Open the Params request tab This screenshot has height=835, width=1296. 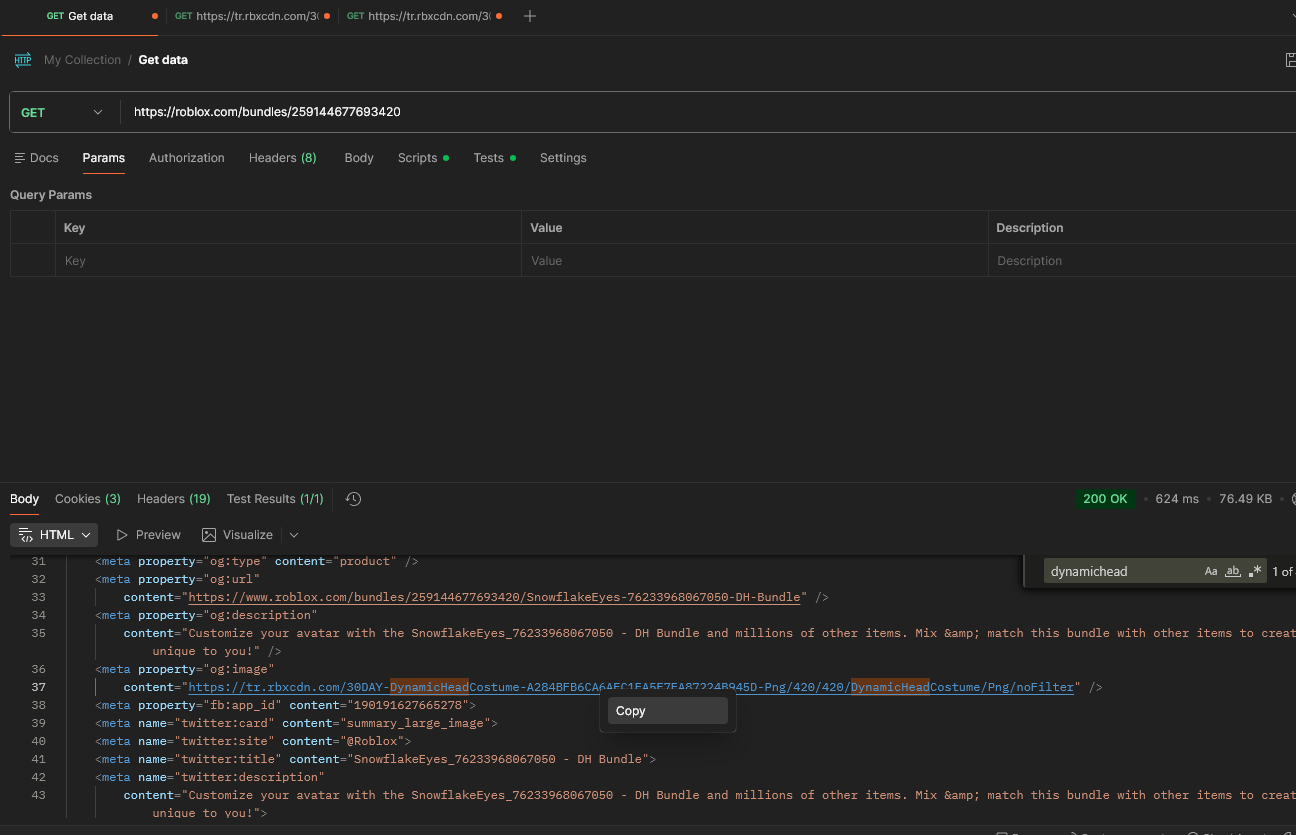coord(104,158)
